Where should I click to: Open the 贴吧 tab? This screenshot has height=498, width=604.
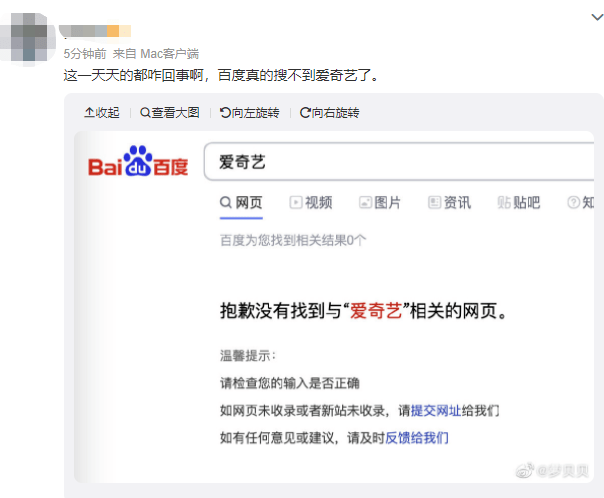pos(518,202)
